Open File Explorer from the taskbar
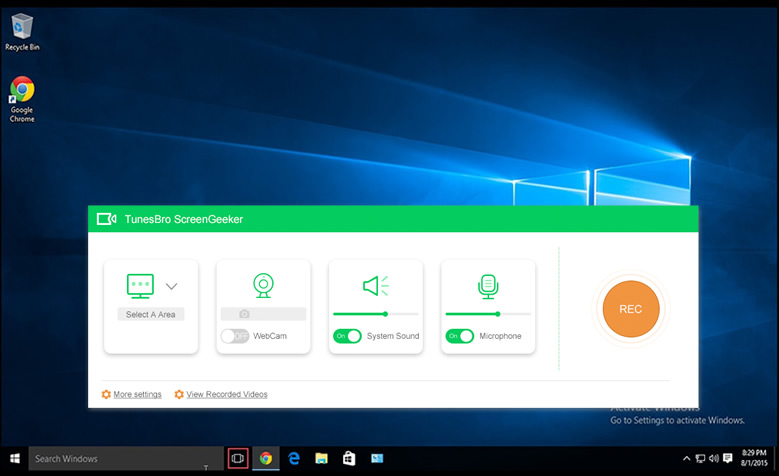 [x=321, y=459]
